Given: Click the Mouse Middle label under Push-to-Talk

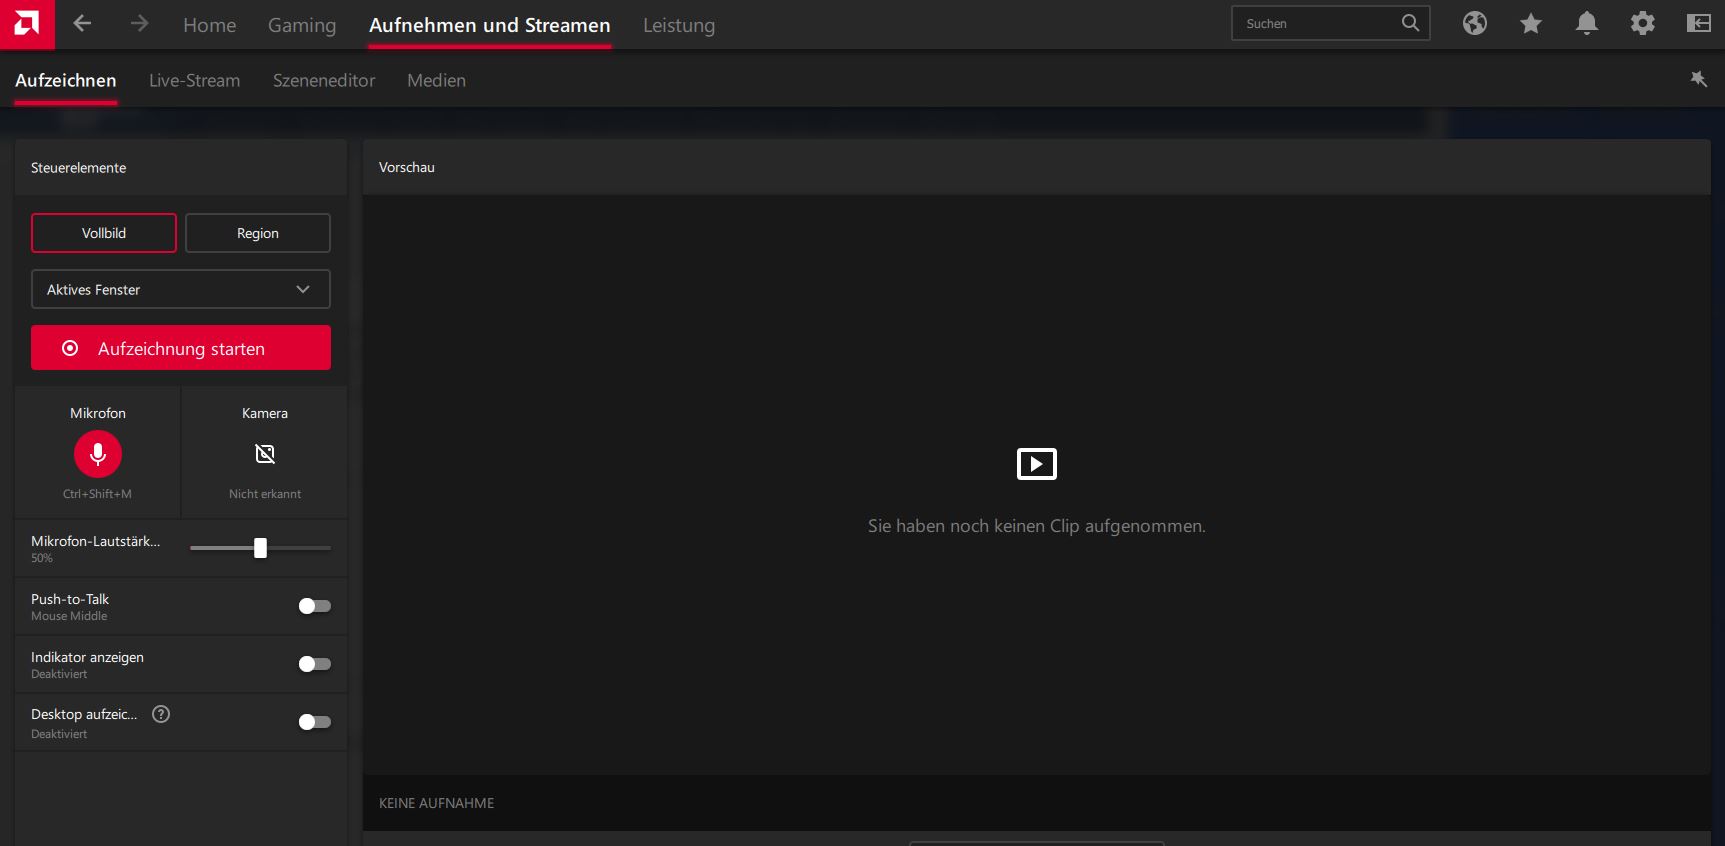Looking at the screenshot, I should point(69,616).
